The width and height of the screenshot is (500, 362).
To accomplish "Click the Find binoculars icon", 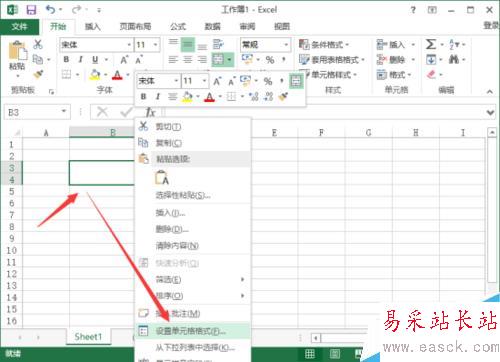I will coord(454,60).
